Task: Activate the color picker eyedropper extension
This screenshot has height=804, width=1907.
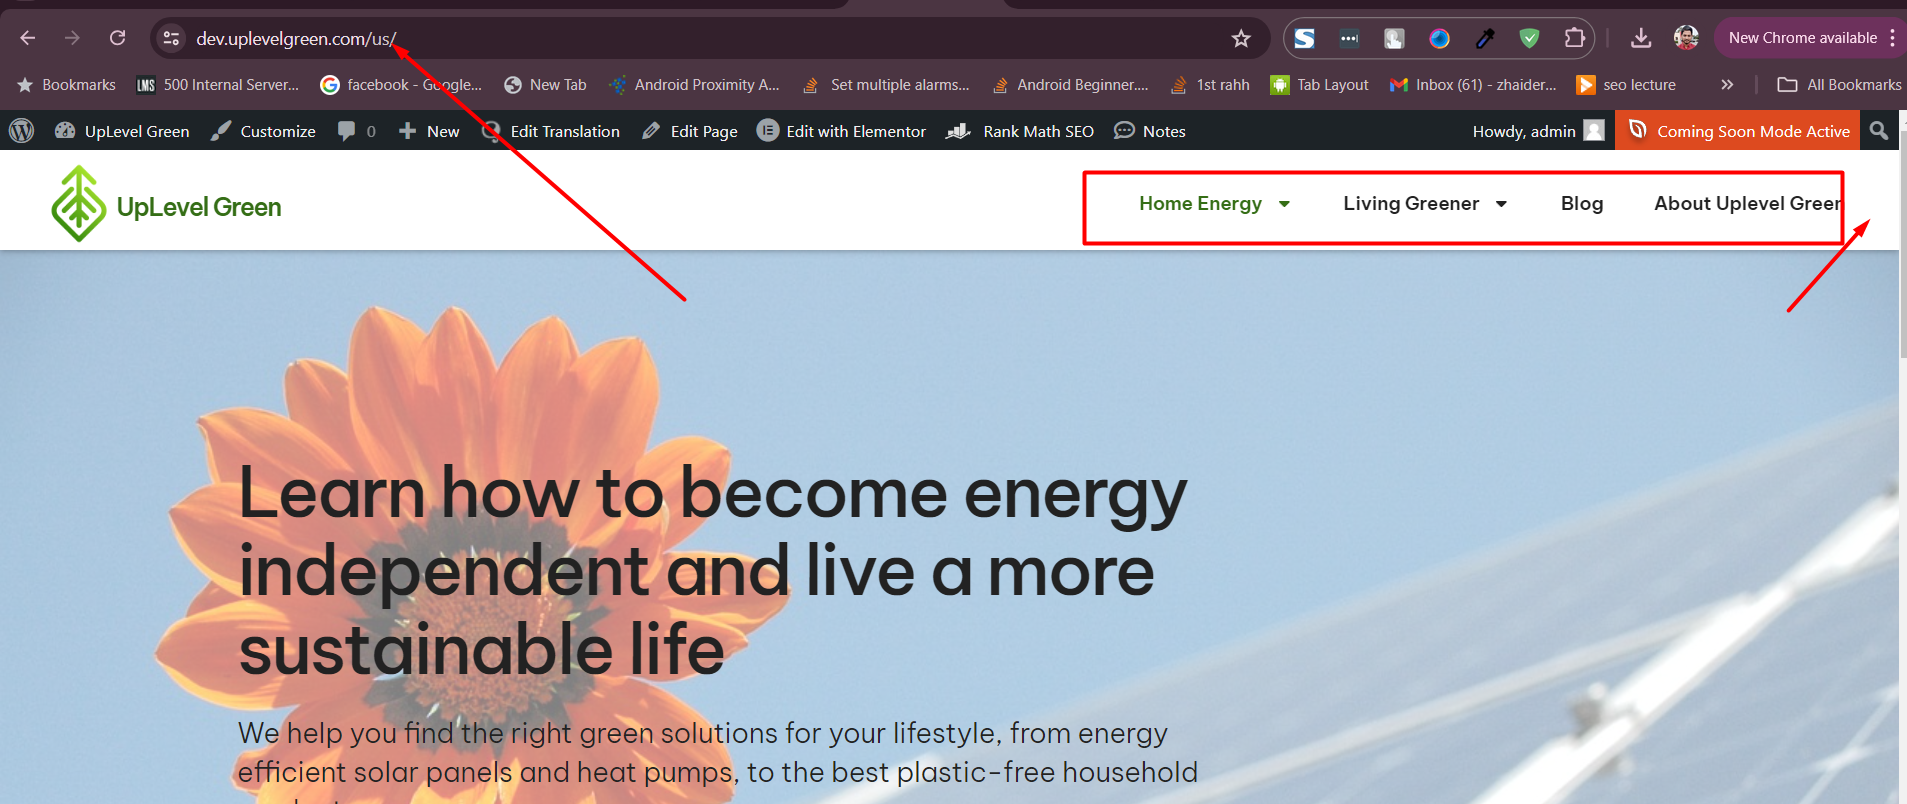Action: (1485, 38)
